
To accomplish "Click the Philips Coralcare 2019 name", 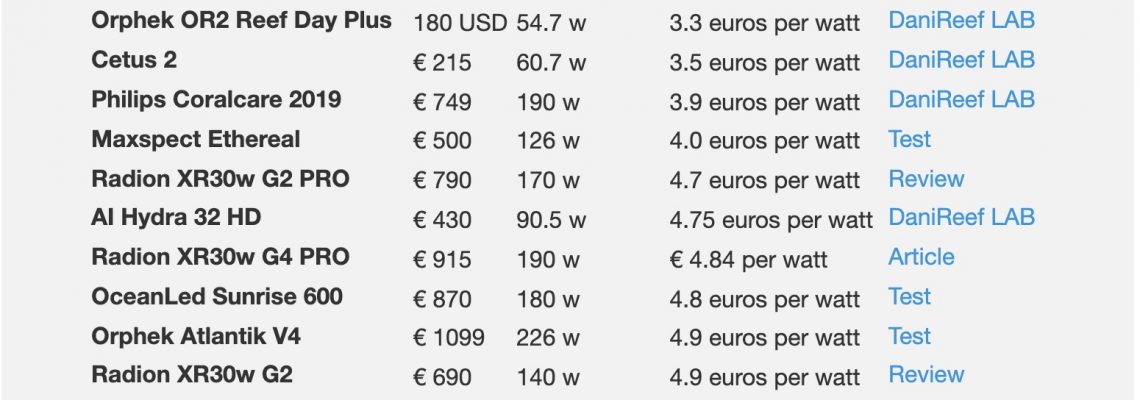I will point(216,100).
